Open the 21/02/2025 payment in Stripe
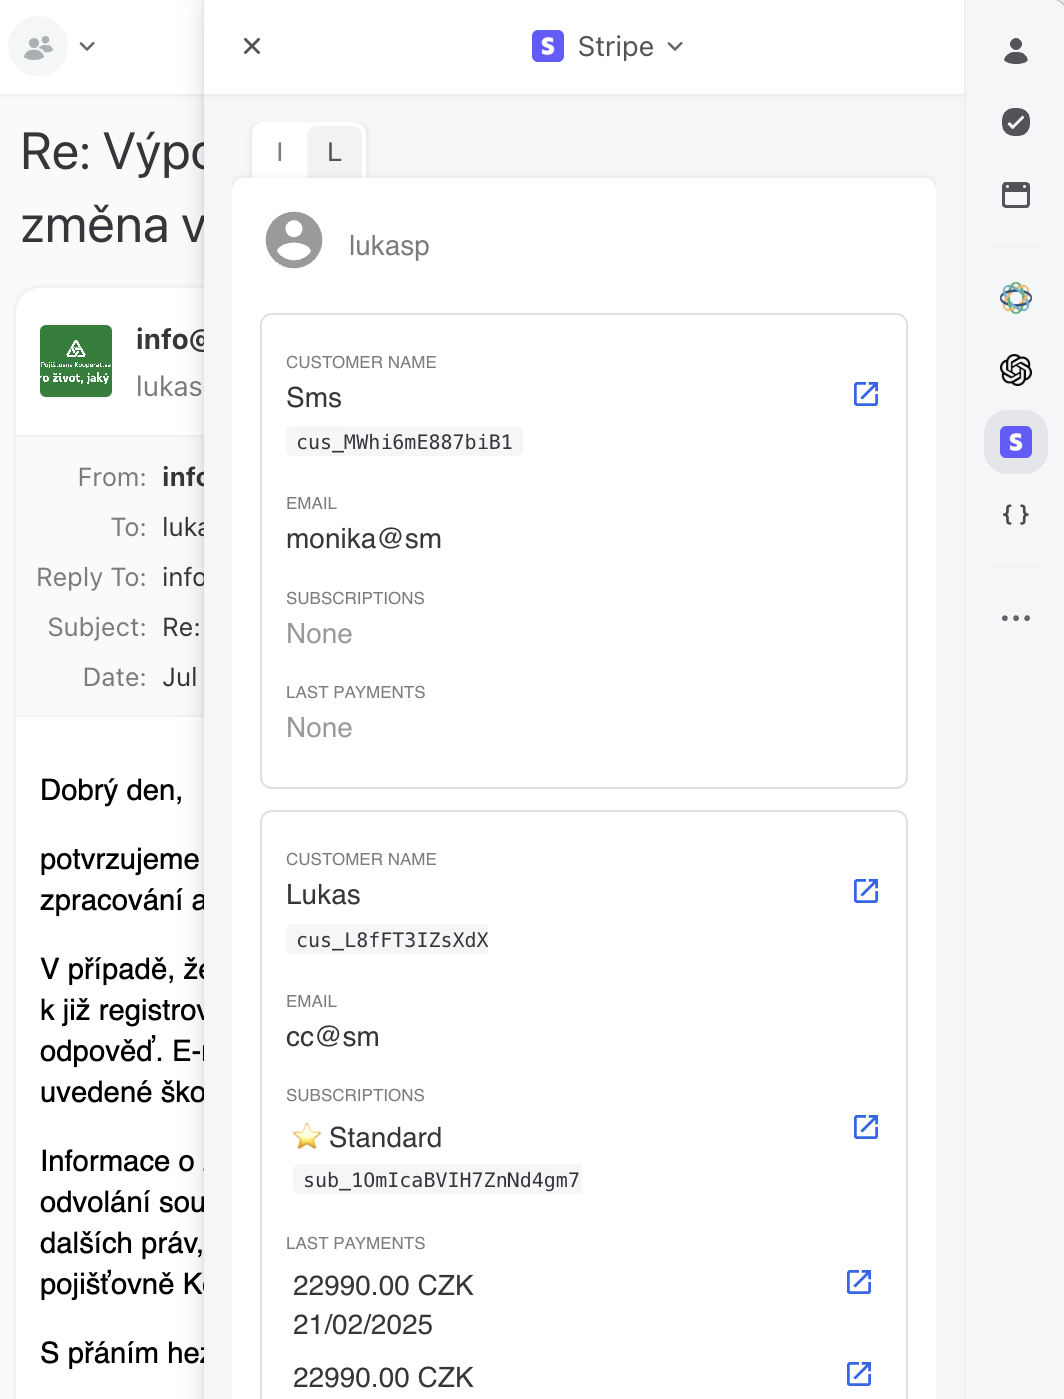This screenshot has height=1399, width=1064. click(x=859, y=1282)
